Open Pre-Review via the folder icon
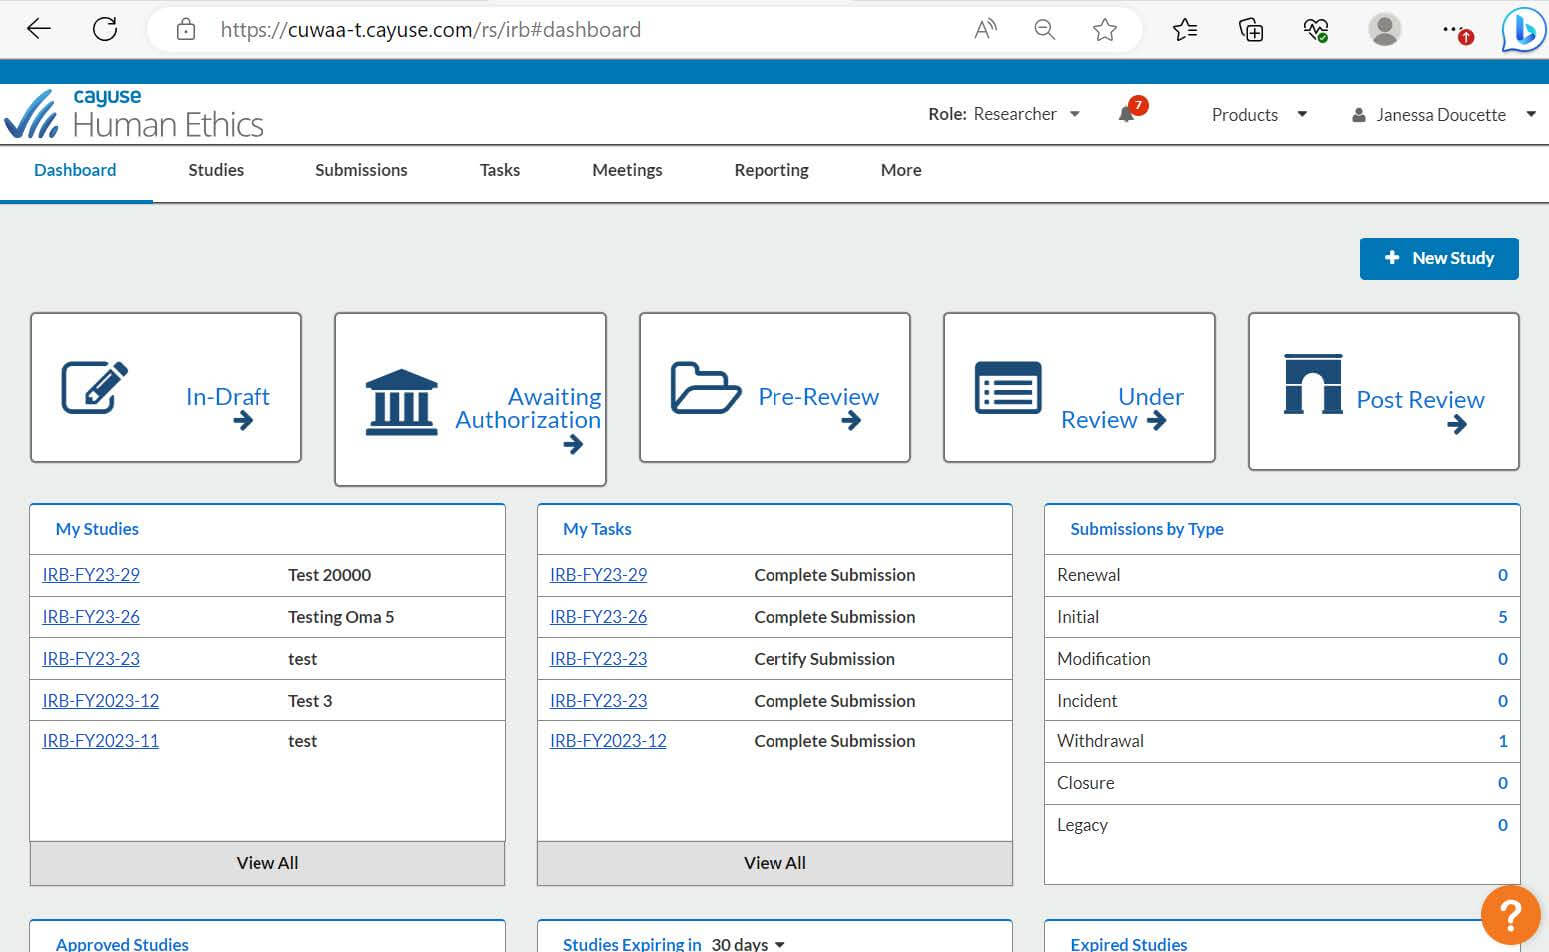Image resolution: width=1549 pixels, height=952 pixels. (704, 388)
